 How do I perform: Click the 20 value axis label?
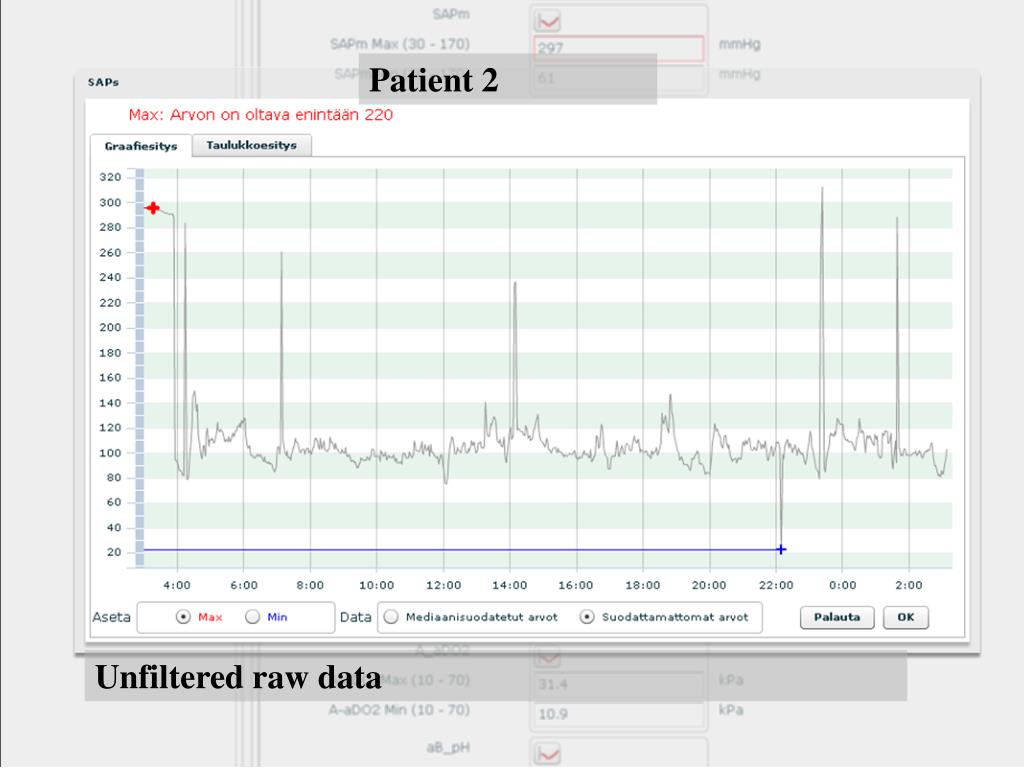click(114, 552)
